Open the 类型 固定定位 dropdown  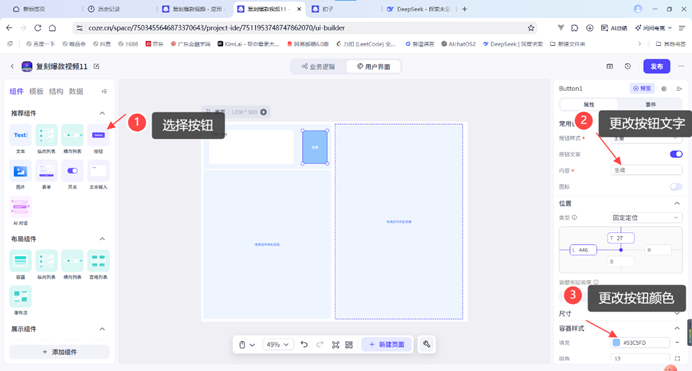(646, 217)
